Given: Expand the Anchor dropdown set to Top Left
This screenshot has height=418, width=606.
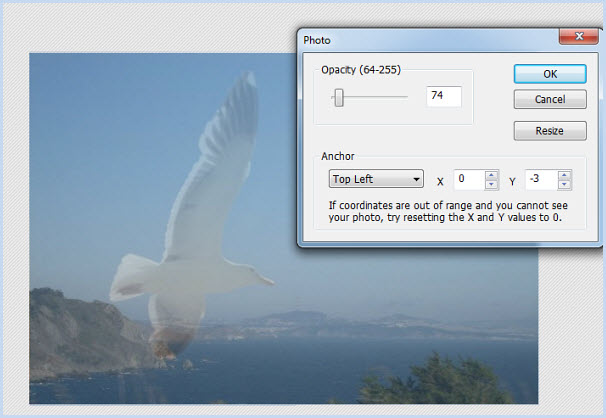Looking at the screenshot, I should [376, 179].
